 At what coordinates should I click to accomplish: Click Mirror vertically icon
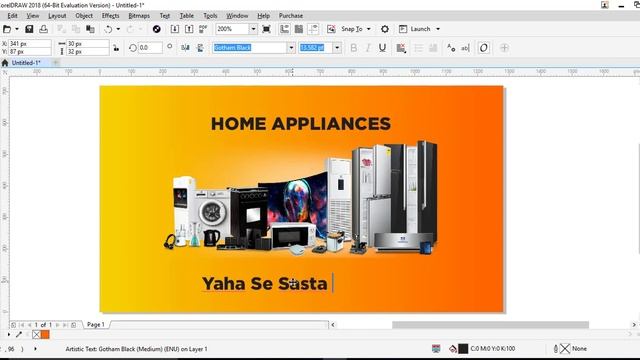pos(200,48)
